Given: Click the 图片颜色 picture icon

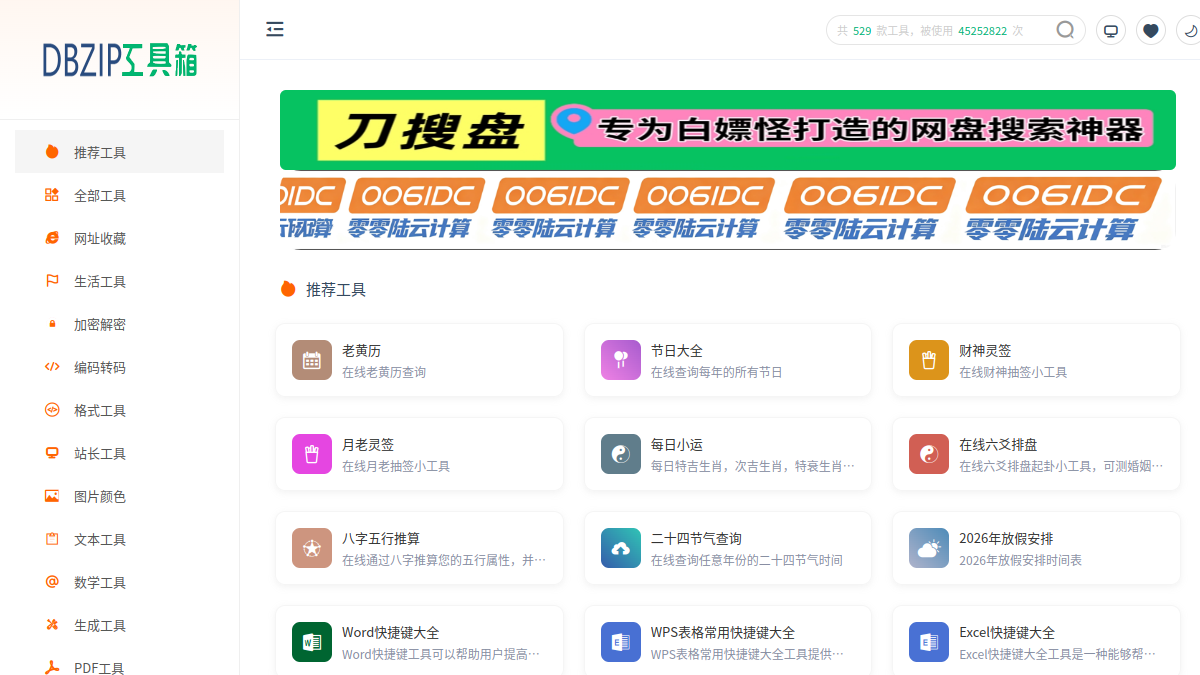Looking at the screenshot, I should tap(52, 496).
